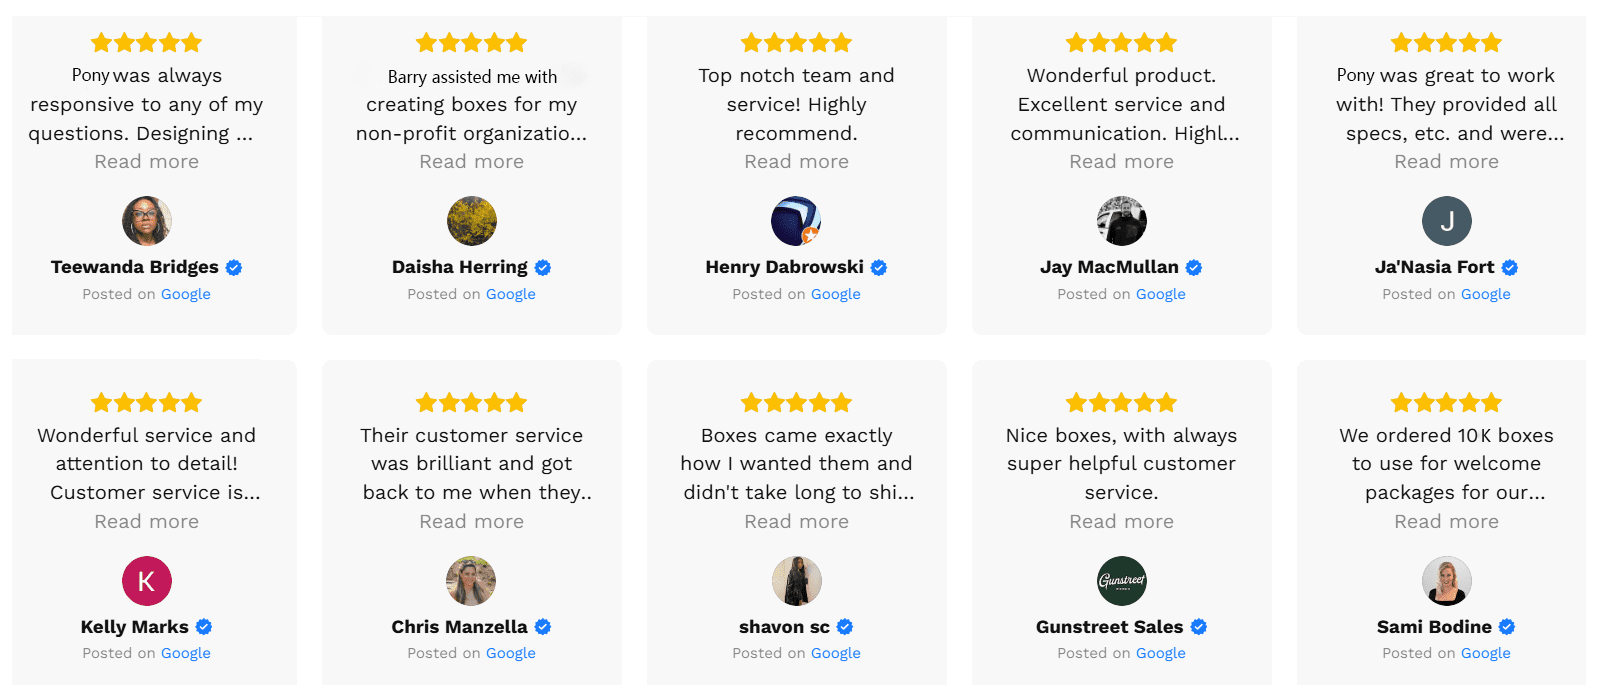
Task: Read more of Chris Manzella's review
Action: pos(471,522)
